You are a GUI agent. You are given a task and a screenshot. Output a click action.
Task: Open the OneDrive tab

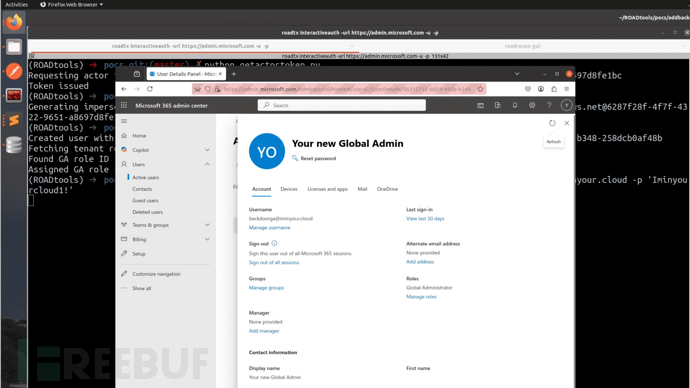[387, 189]
